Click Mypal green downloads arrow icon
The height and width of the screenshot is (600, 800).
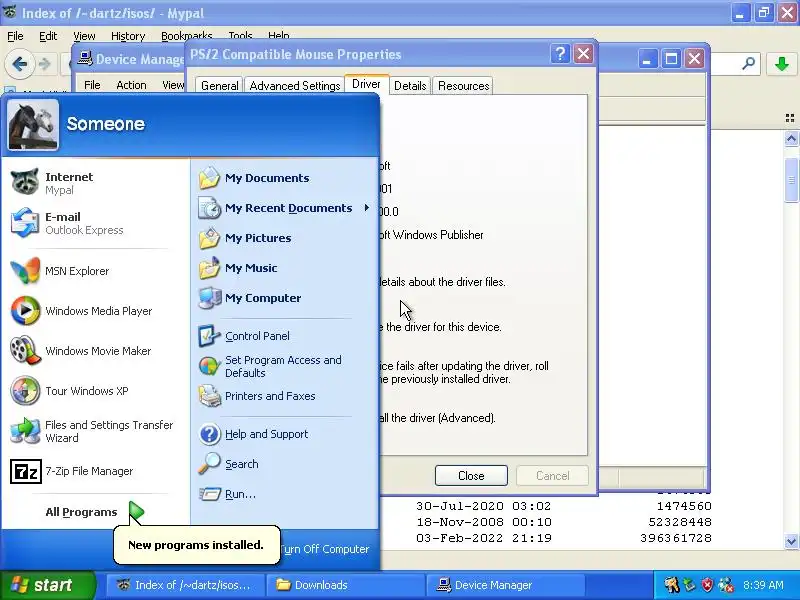pos(782,64)
